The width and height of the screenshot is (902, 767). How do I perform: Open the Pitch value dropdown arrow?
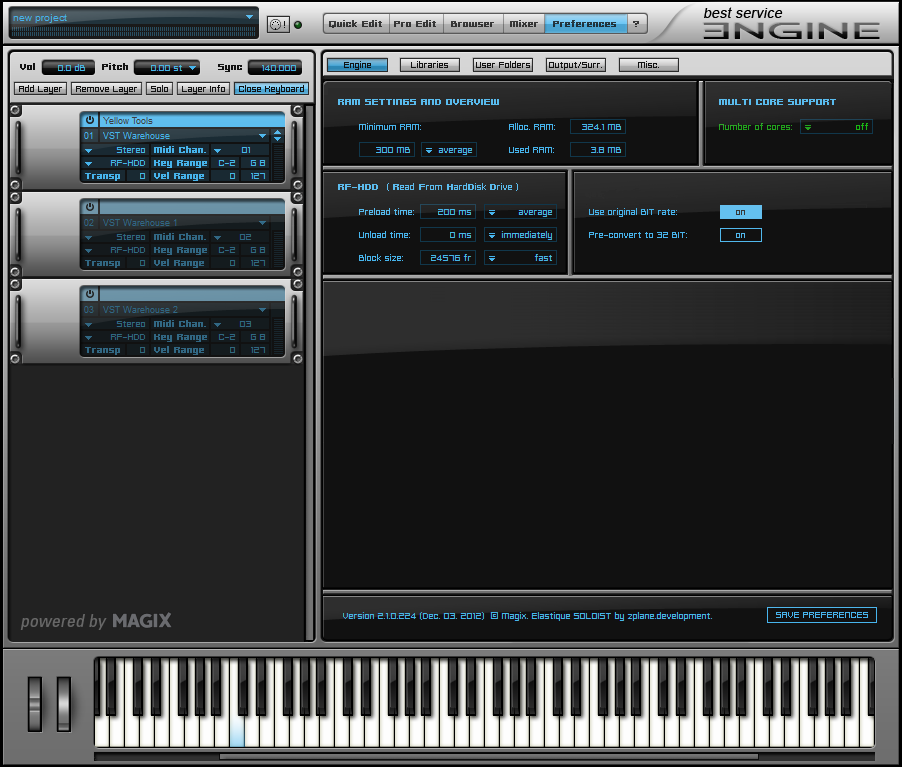click(x=192, y=68)
